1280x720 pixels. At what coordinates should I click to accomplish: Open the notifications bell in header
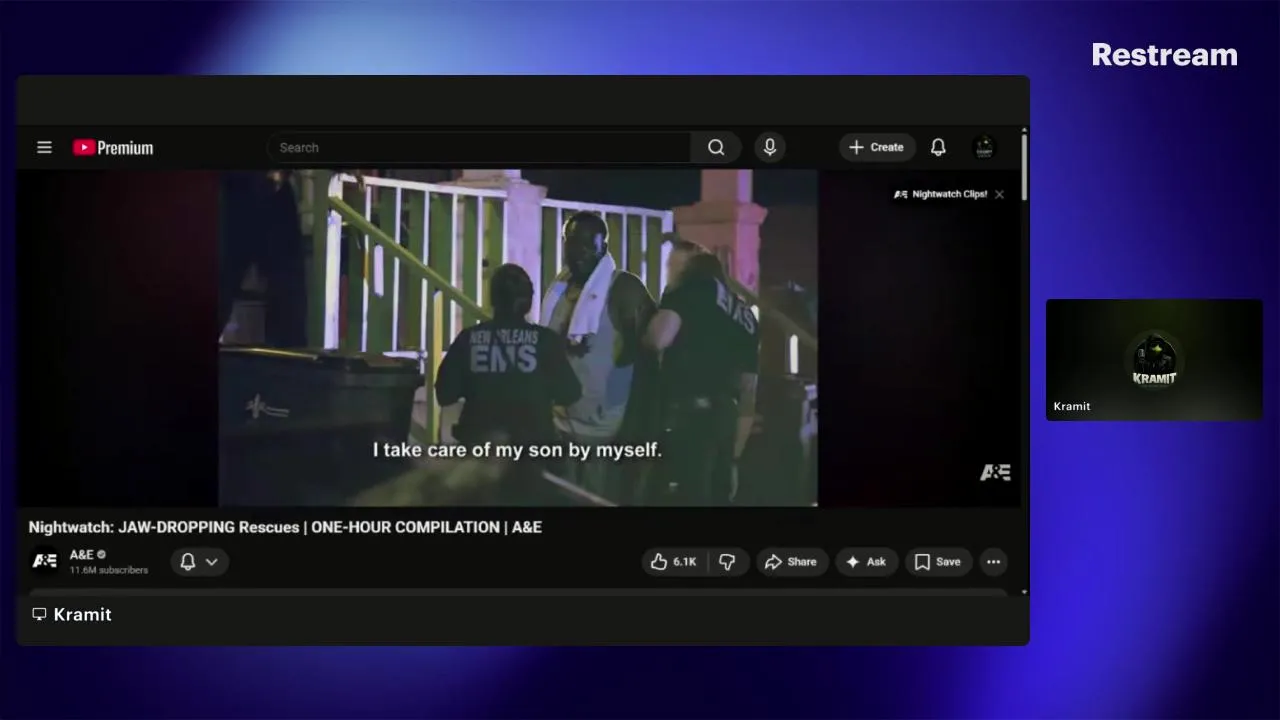coord(938,147)
